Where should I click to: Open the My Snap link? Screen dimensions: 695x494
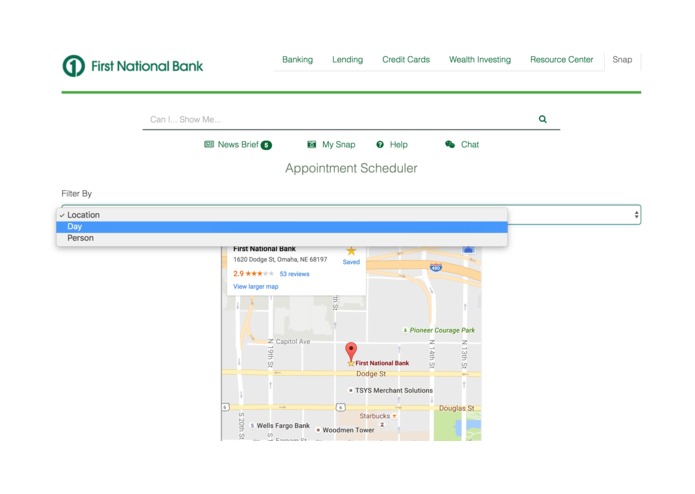pos(339,144)
